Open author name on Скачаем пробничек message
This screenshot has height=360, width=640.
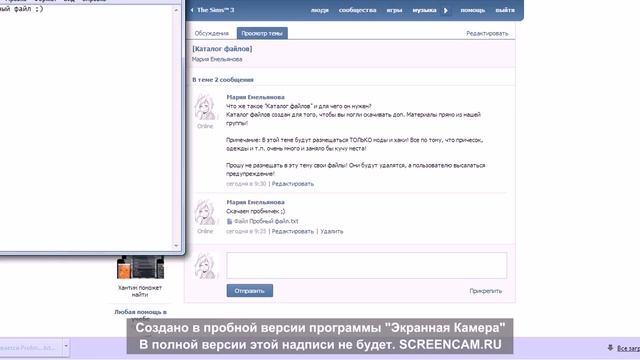point(256,202)
